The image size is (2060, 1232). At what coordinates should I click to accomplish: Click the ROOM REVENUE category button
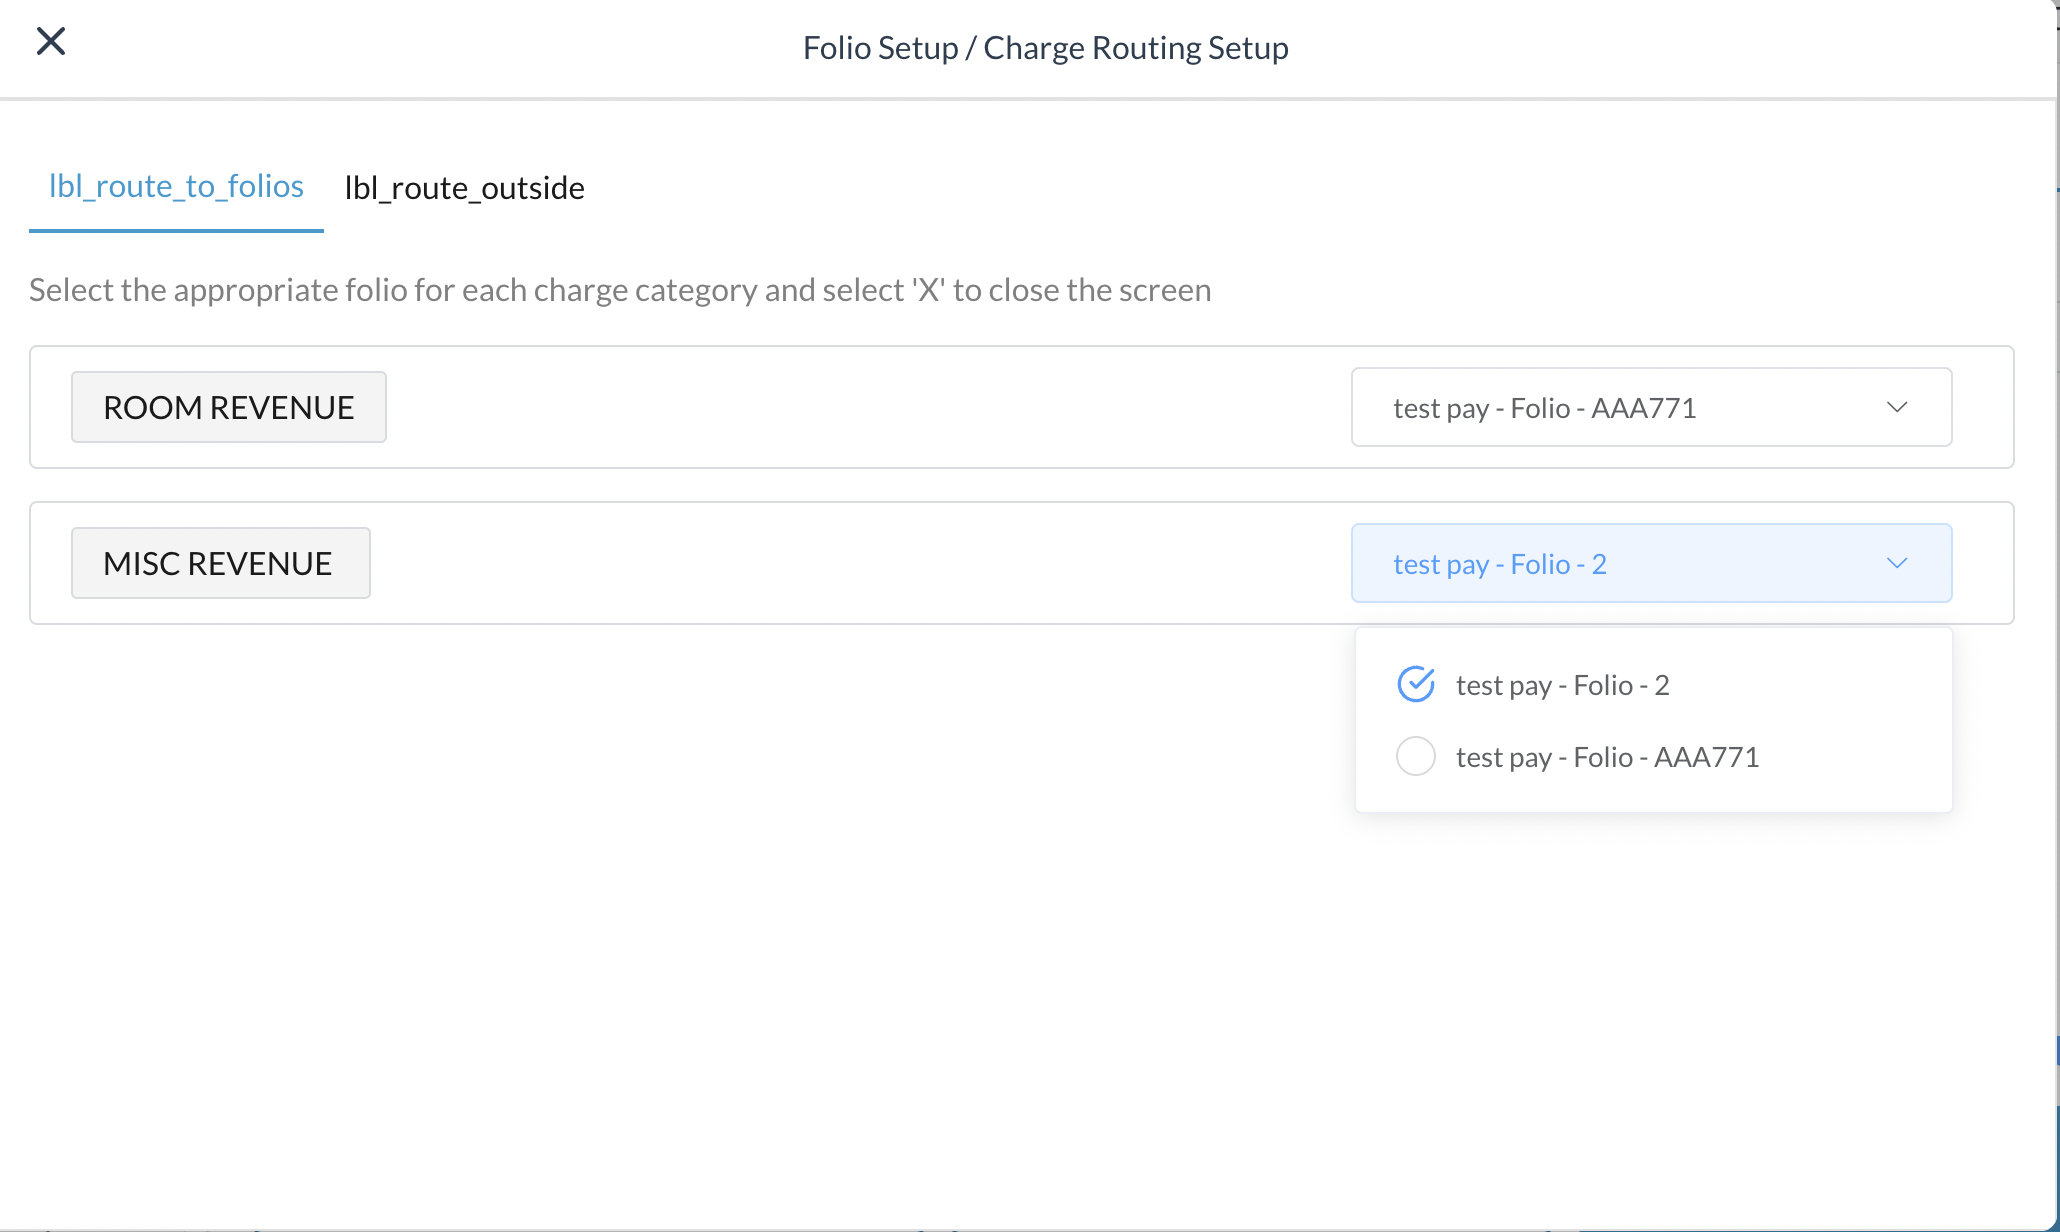pyautogui.click(x=228, y=407)
